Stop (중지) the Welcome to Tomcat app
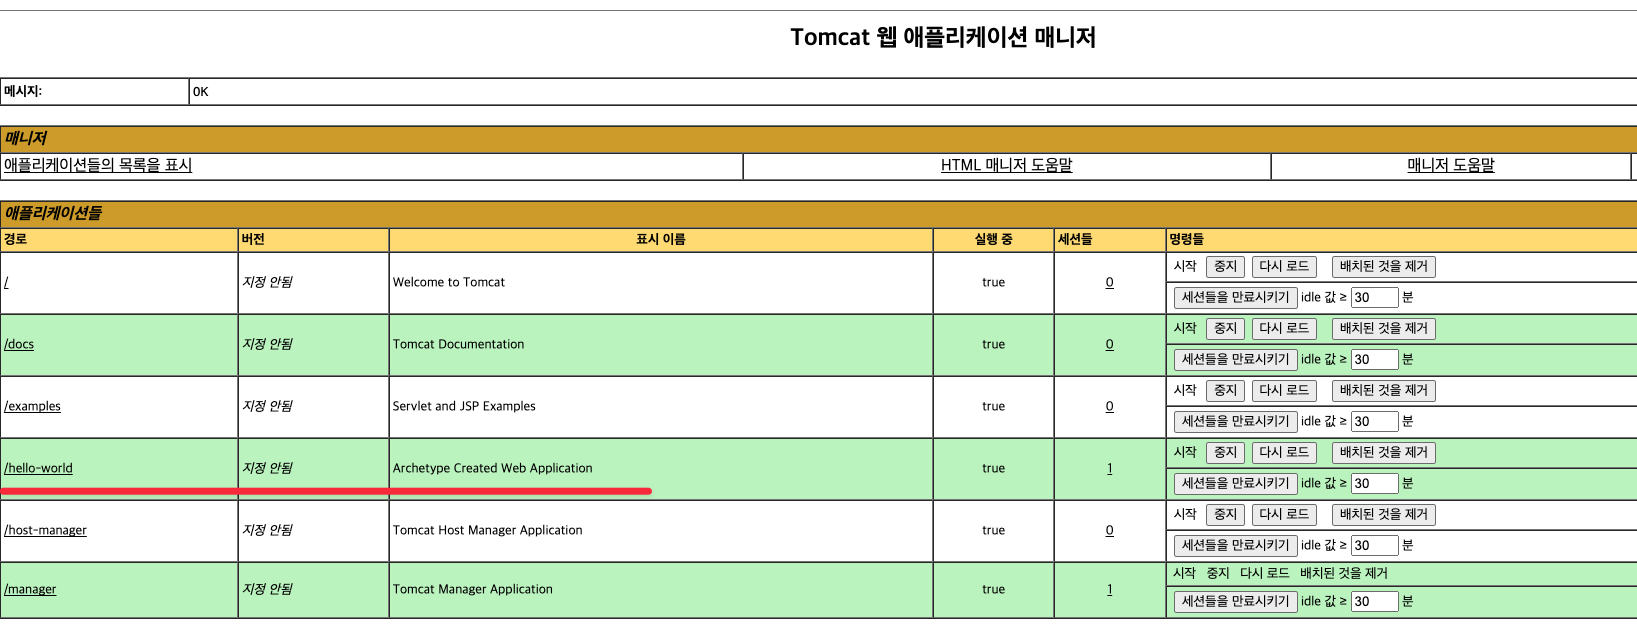 (x=1225, y=267)
